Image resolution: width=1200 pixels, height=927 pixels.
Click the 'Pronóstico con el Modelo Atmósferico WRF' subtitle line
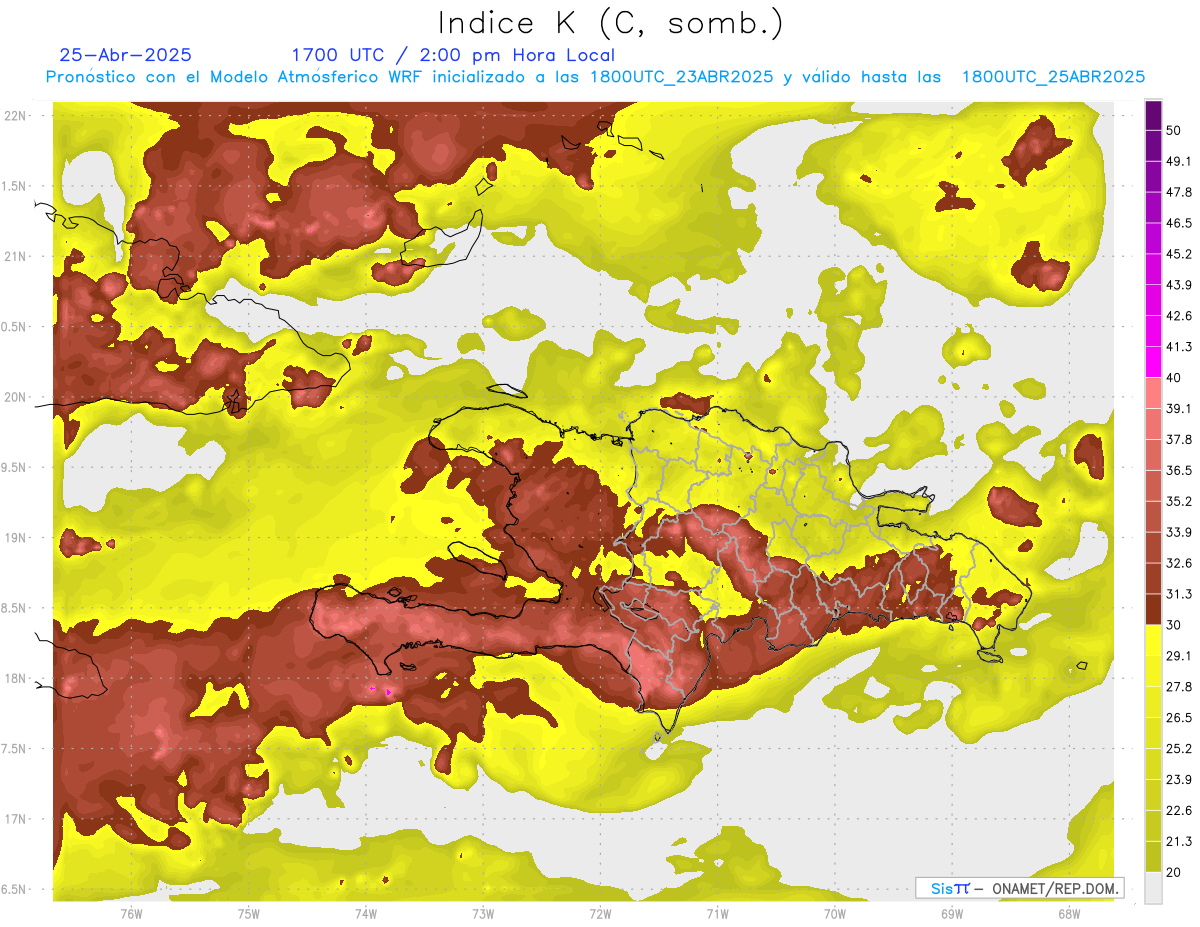coord(595,77)
